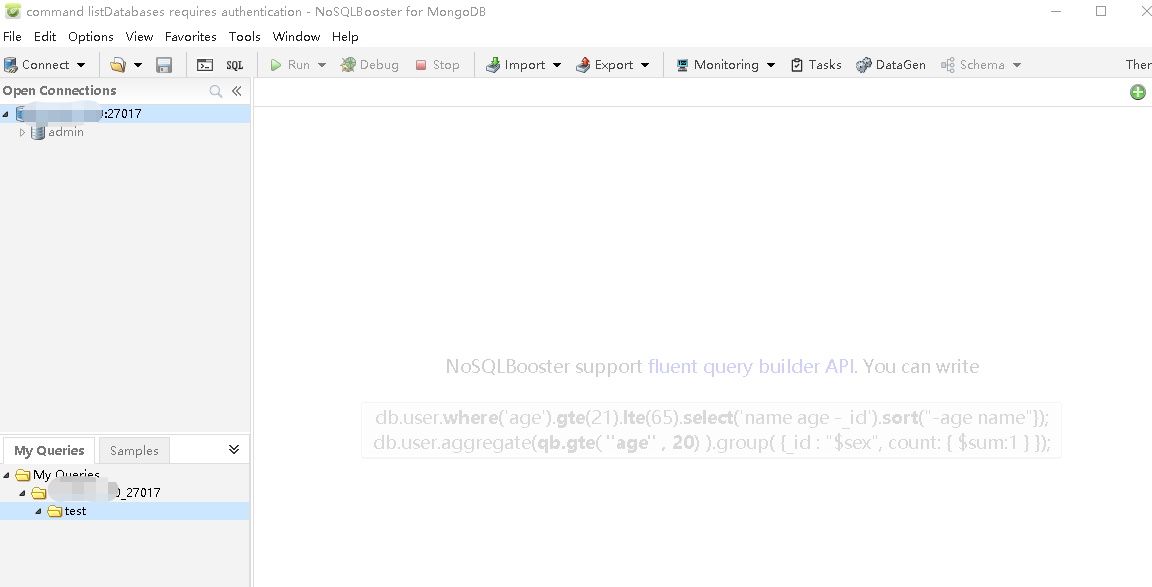Select the admin database icon

pyautogui.click(x=38, y=132)
